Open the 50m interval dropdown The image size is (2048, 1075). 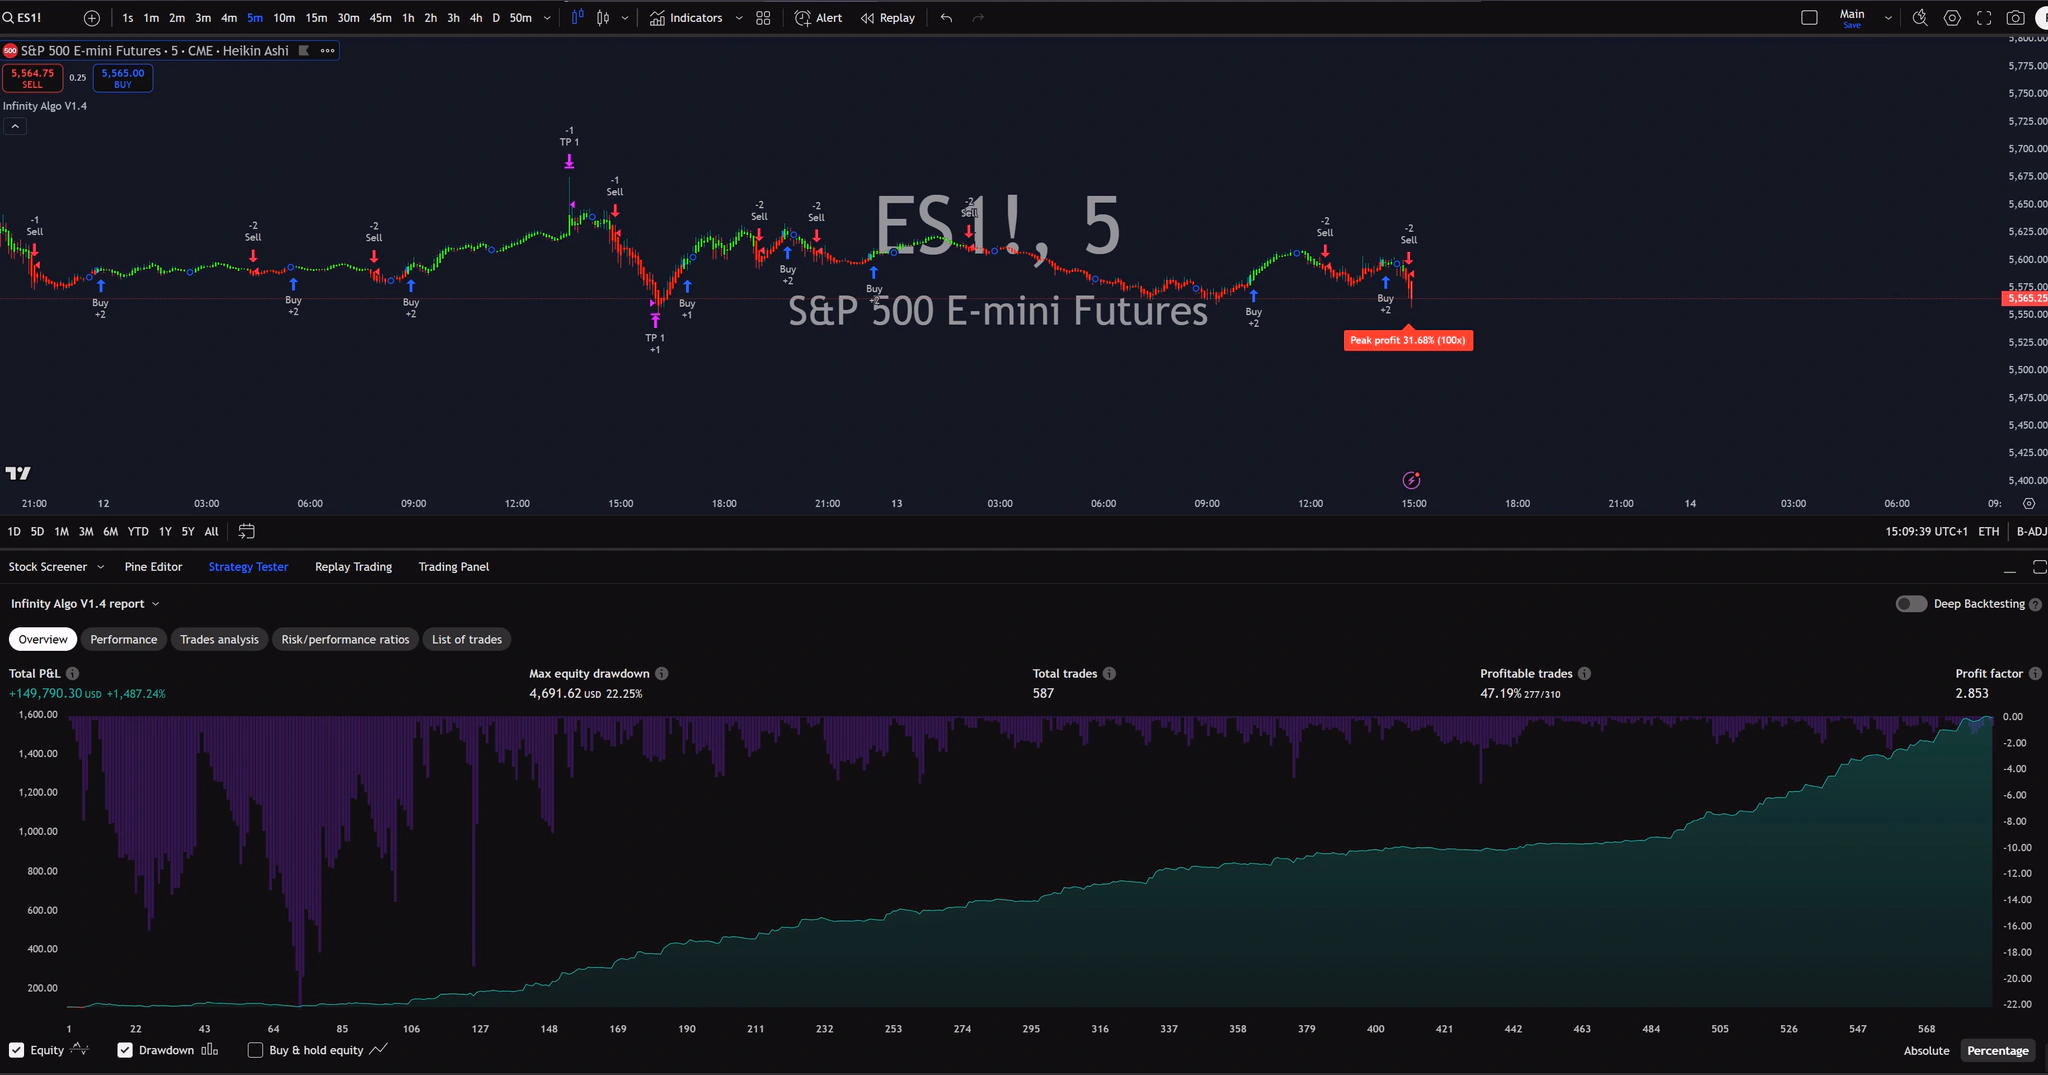point(546,17)
